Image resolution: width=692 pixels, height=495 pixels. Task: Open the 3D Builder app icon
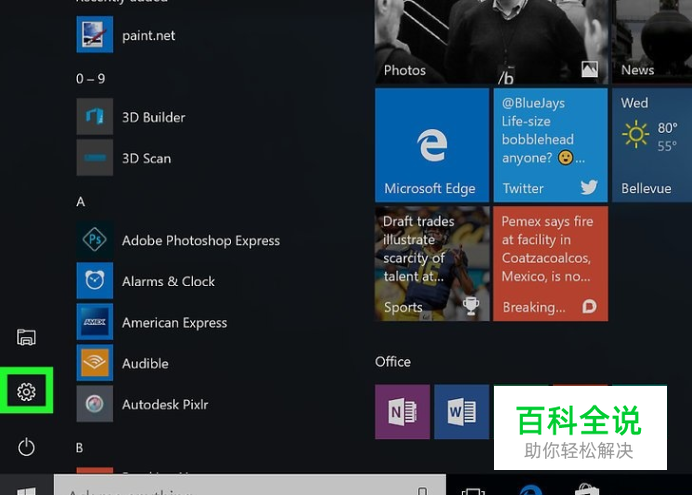tap(94, 116)
